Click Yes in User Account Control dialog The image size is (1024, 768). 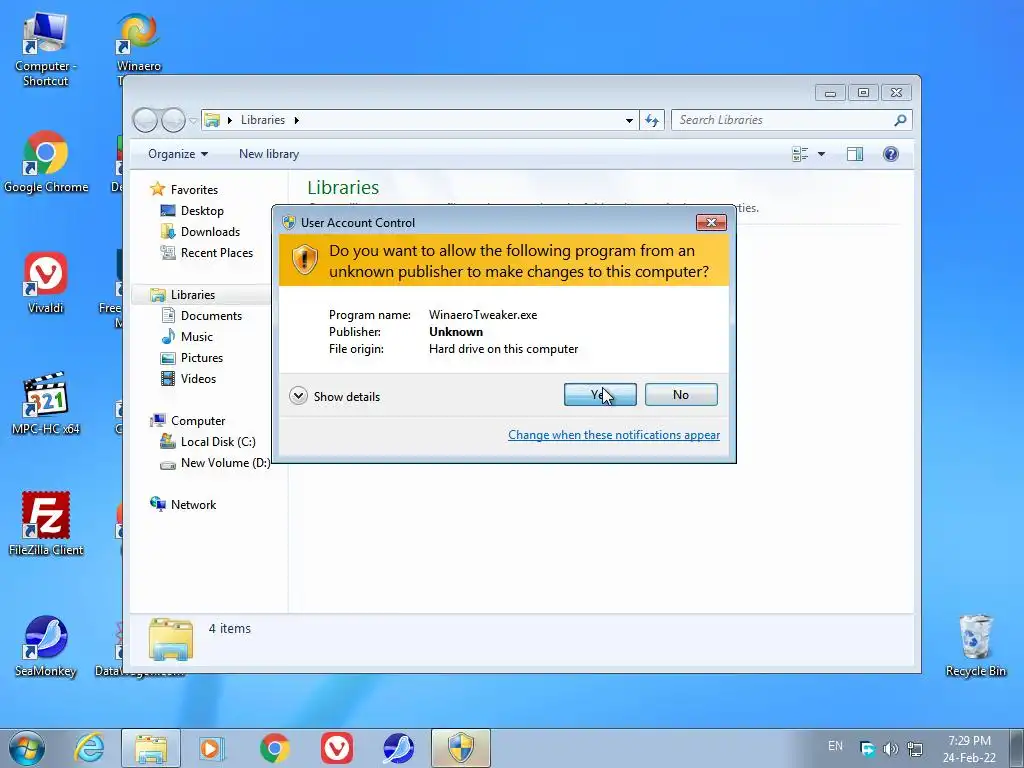point(600,394)
